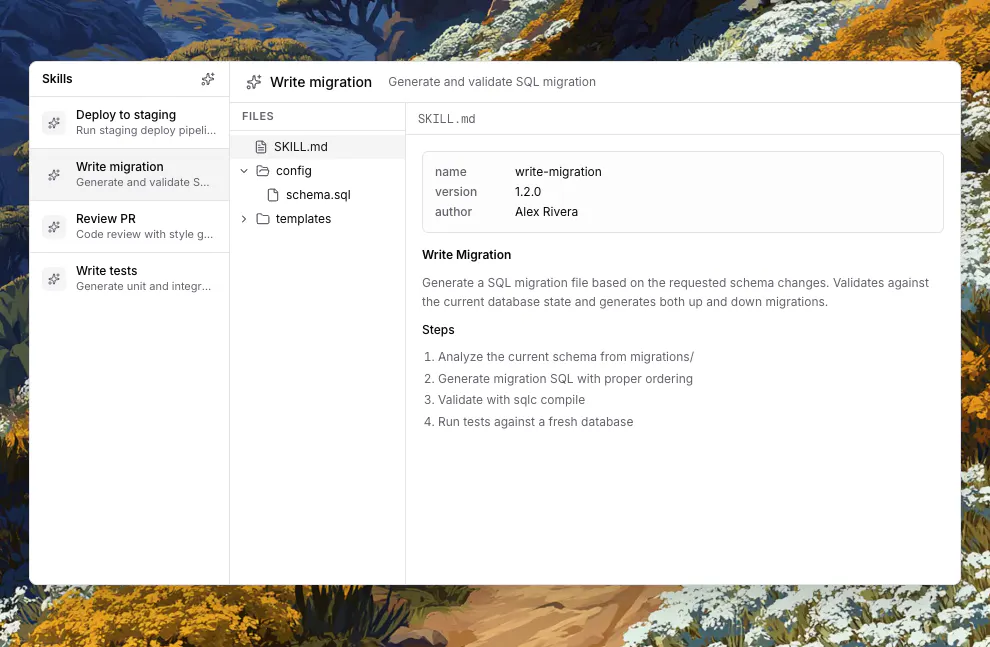Click the sparkle icon beside the Skills heading
The height and width of the screenshot is (647, 990).
[208, 79]
